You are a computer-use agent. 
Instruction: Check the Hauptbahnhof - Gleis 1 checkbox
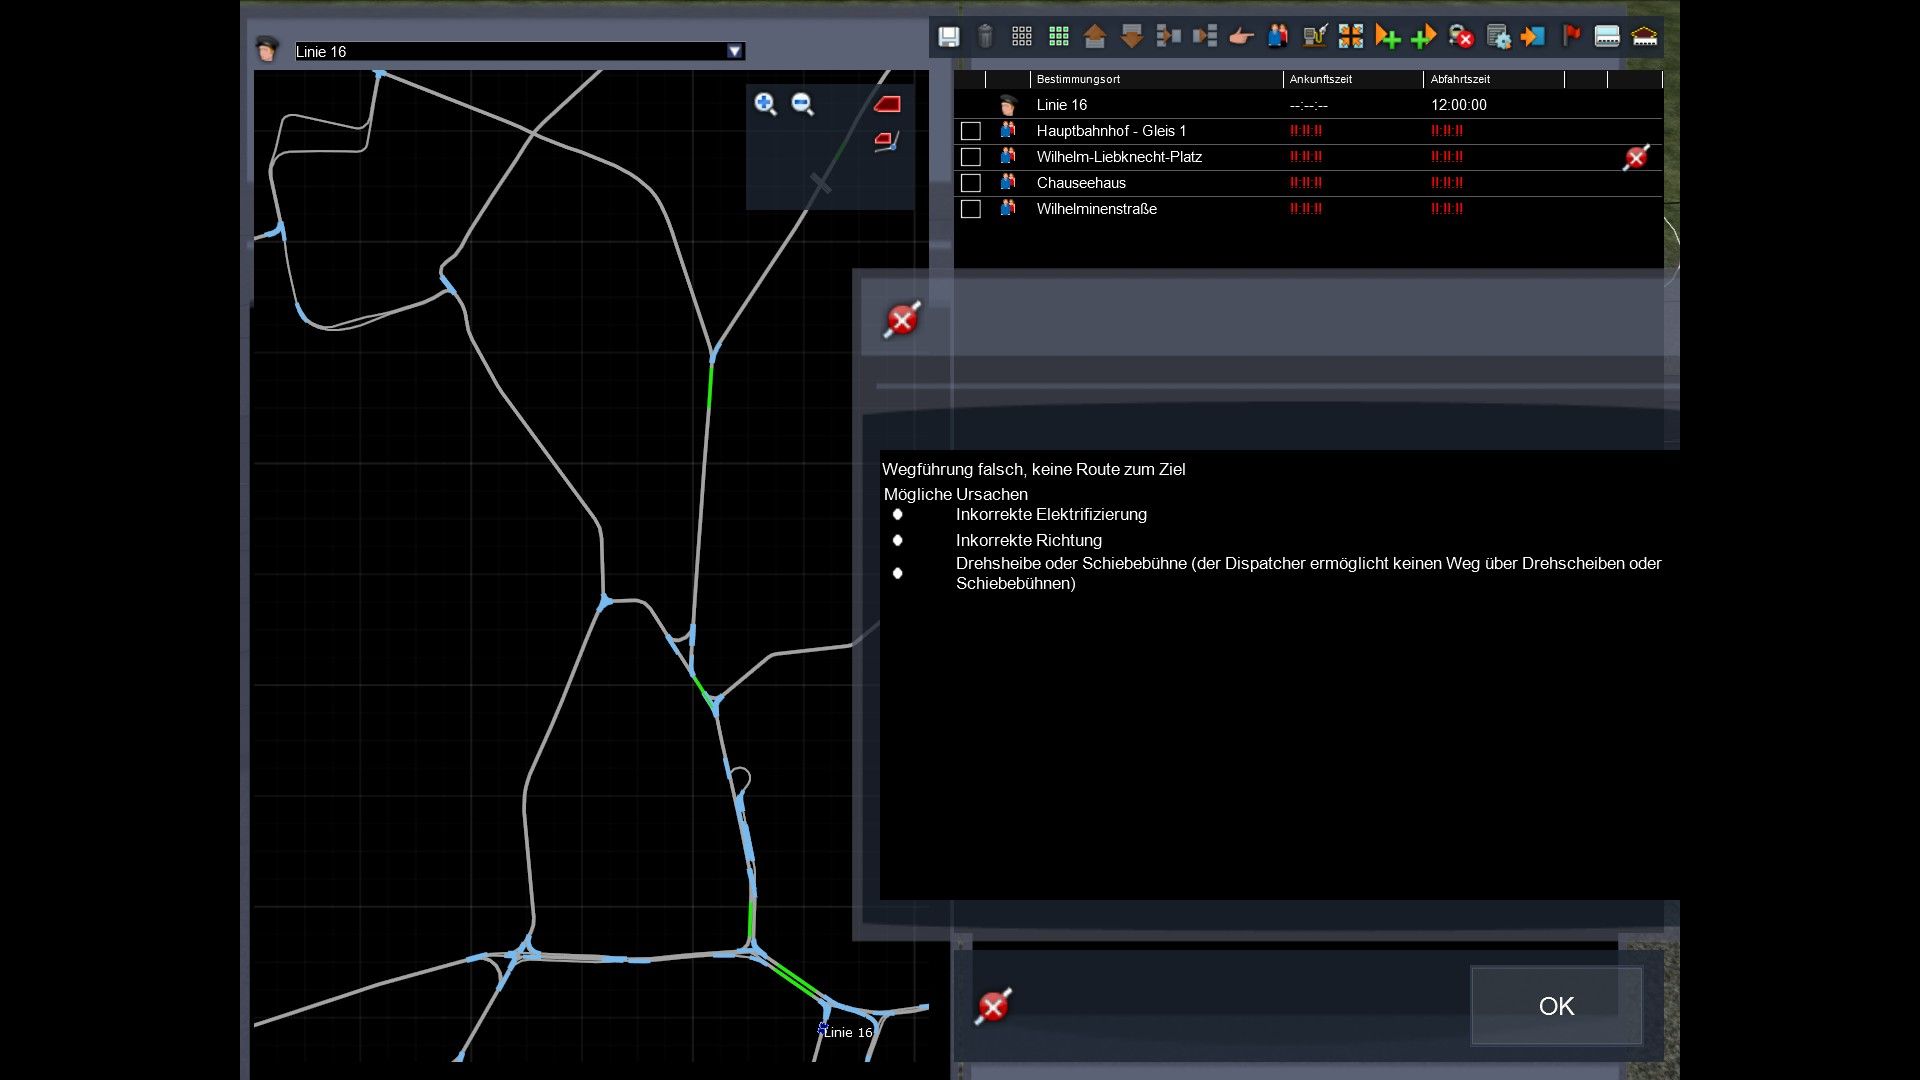pos(970,131)
